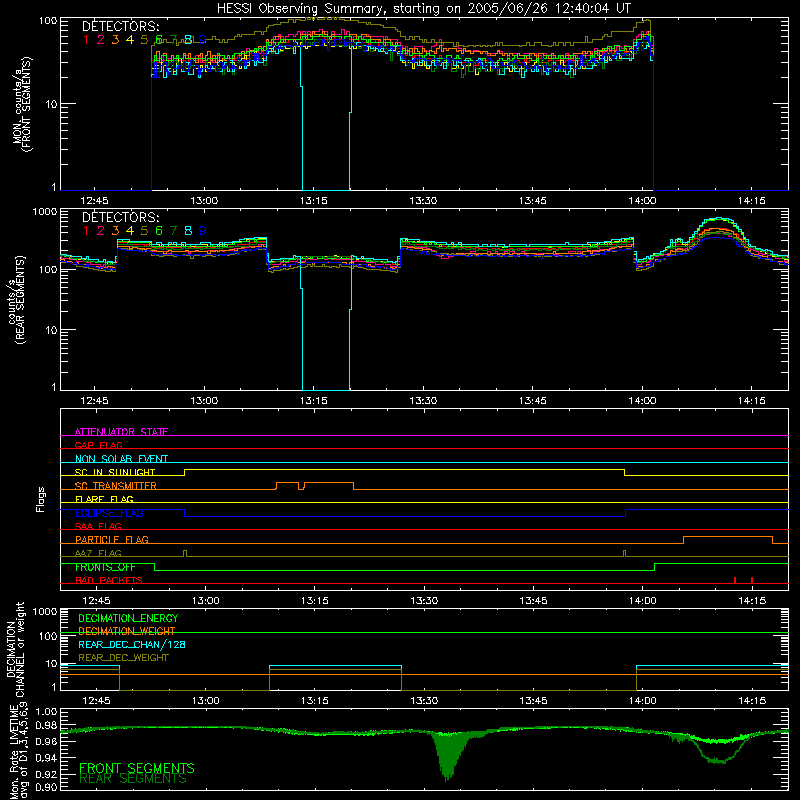Click the 1000 y-axis value on the rear segments plot

tap(45, 211)
